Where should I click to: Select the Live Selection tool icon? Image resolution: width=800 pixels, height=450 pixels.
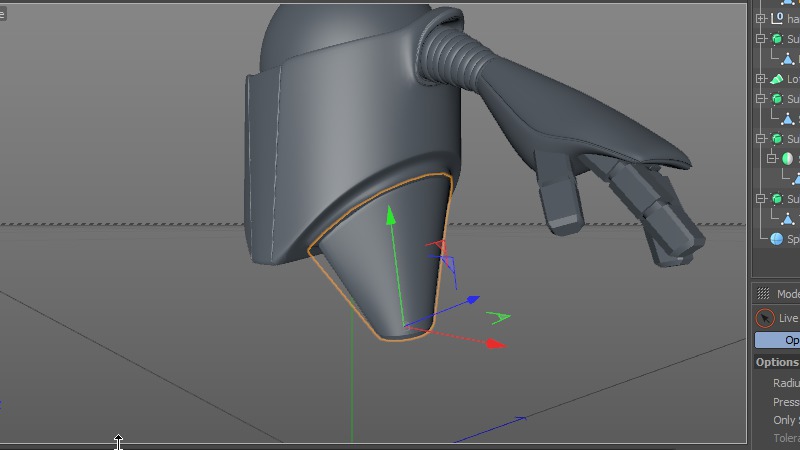tap(765, 318)
